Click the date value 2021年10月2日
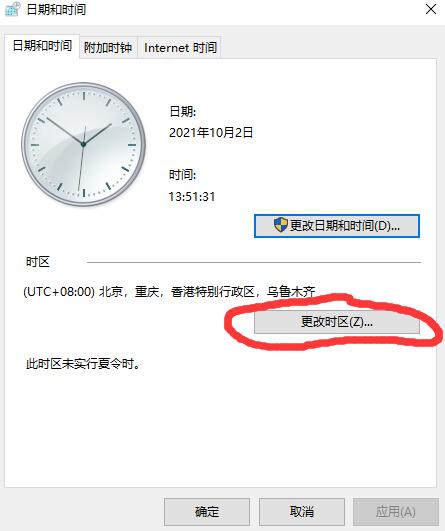Screen dimensions: 445x531 coord(211,132)
